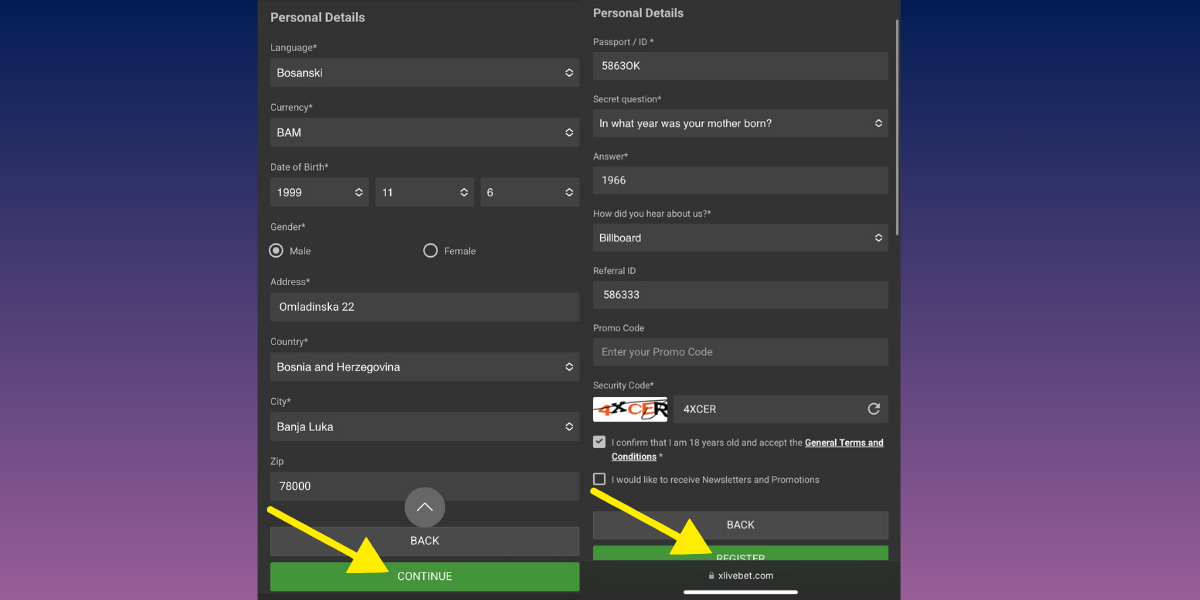Click the Address field with Omladinska 22
Screen dimensions: 1200x600
[x=424, y=307]
